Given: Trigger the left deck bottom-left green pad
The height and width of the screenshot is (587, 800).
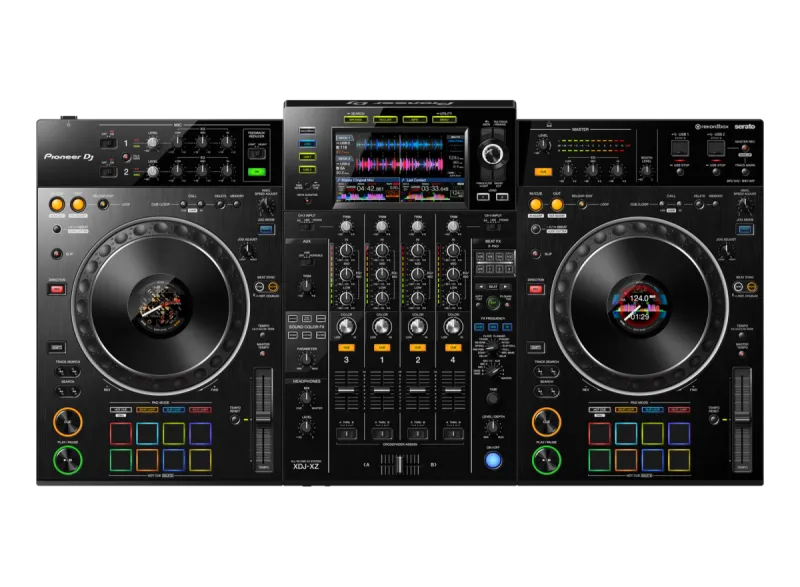Looking at the screenshot, I should coord(121,460).
